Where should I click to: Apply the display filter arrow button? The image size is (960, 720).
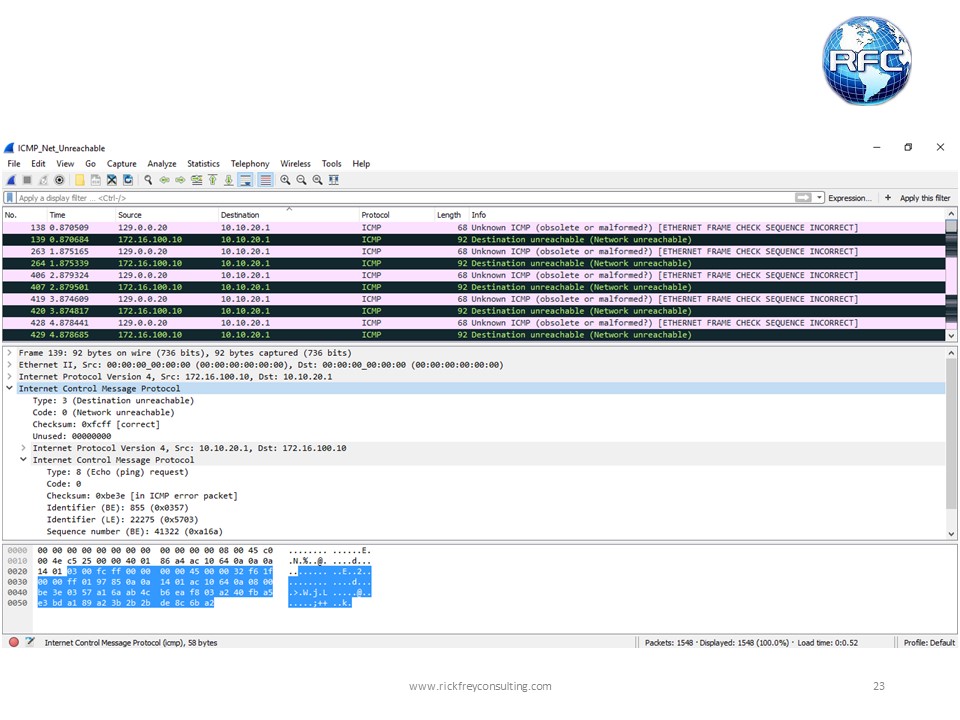803,198
